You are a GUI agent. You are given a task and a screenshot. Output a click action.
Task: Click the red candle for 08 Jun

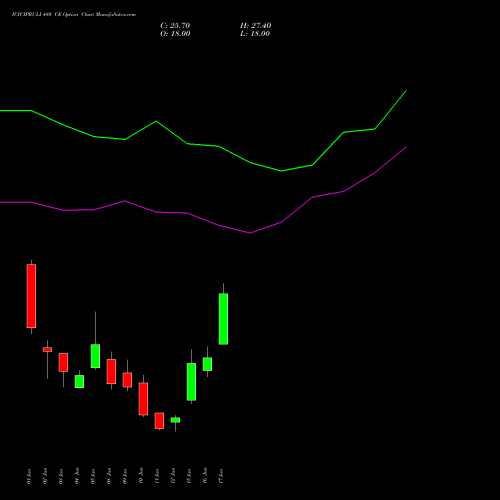(x=111, y=371)
